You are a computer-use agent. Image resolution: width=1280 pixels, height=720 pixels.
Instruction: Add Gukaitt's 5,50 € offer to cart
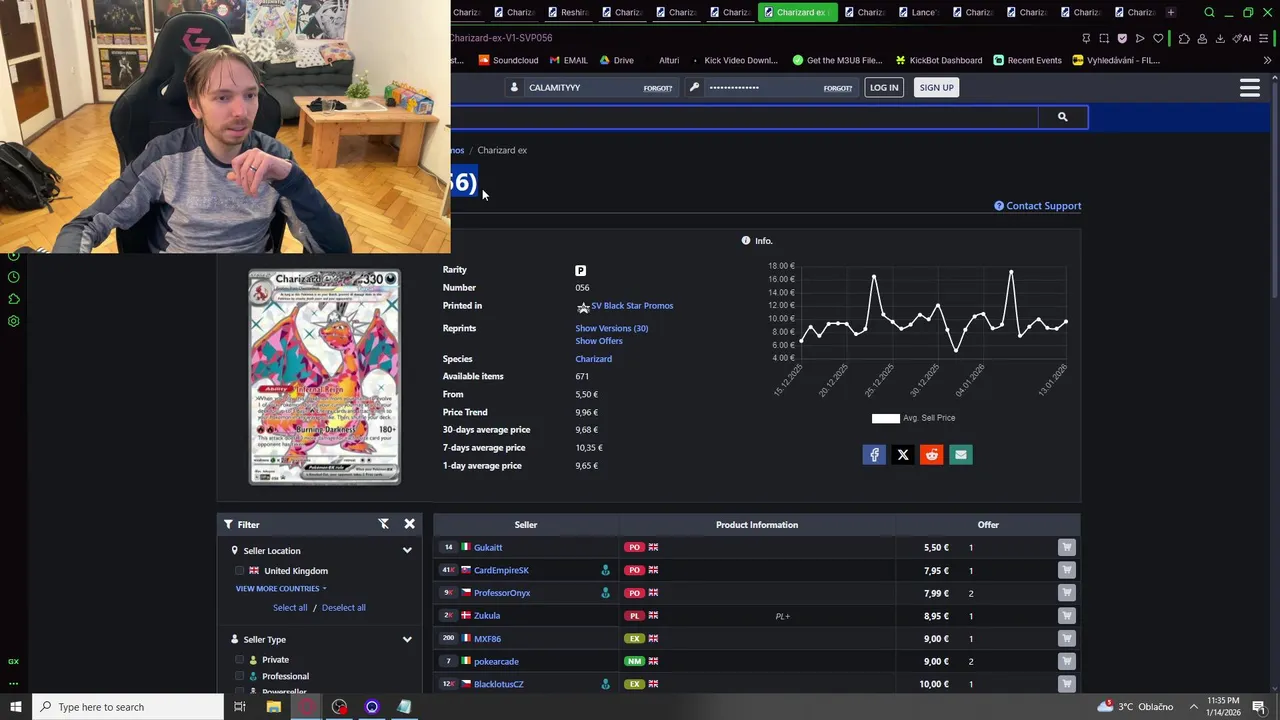tap(1067, 547)
